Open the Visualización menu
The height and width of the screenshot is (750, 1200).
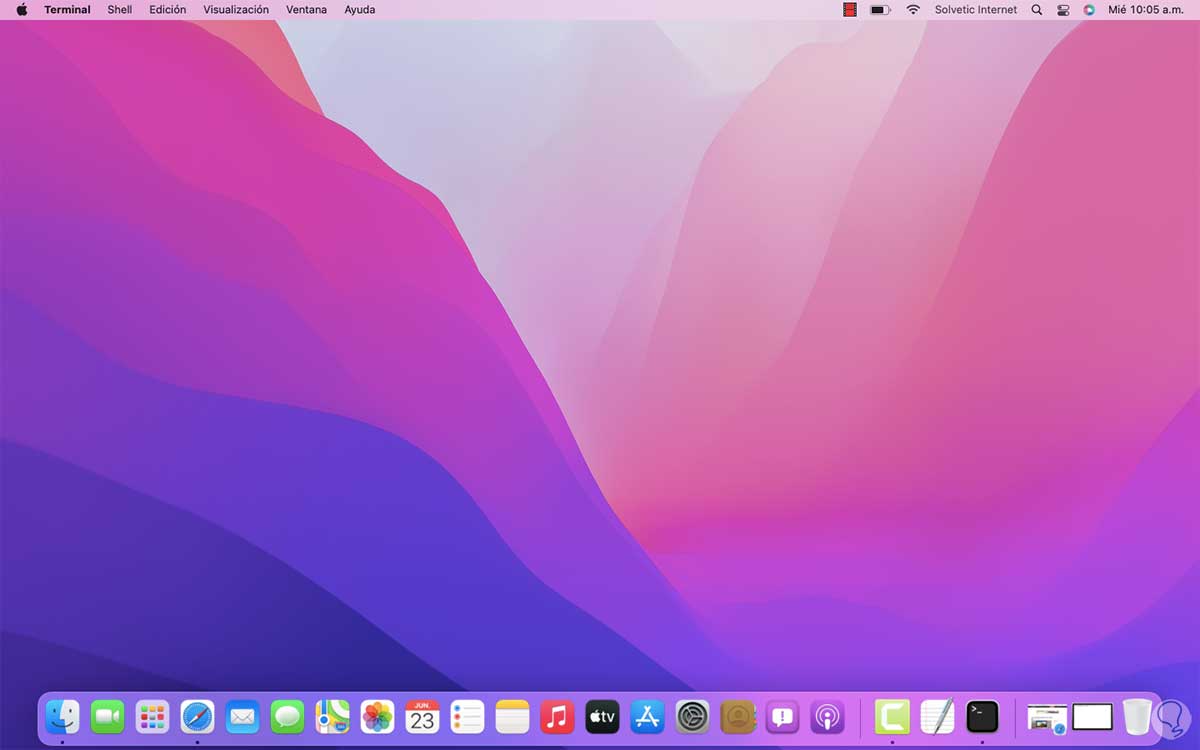click(x=236, y=9)
